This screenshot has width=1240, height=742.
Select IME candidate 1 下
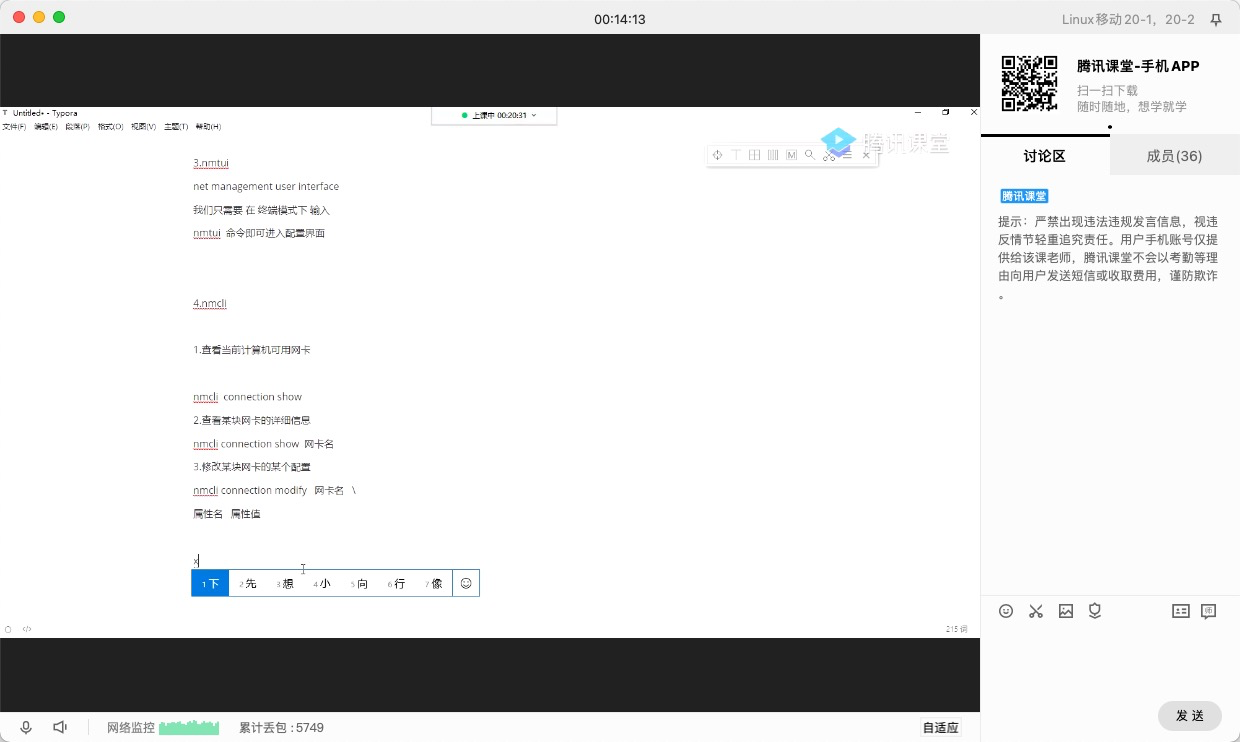coord(210,583)
